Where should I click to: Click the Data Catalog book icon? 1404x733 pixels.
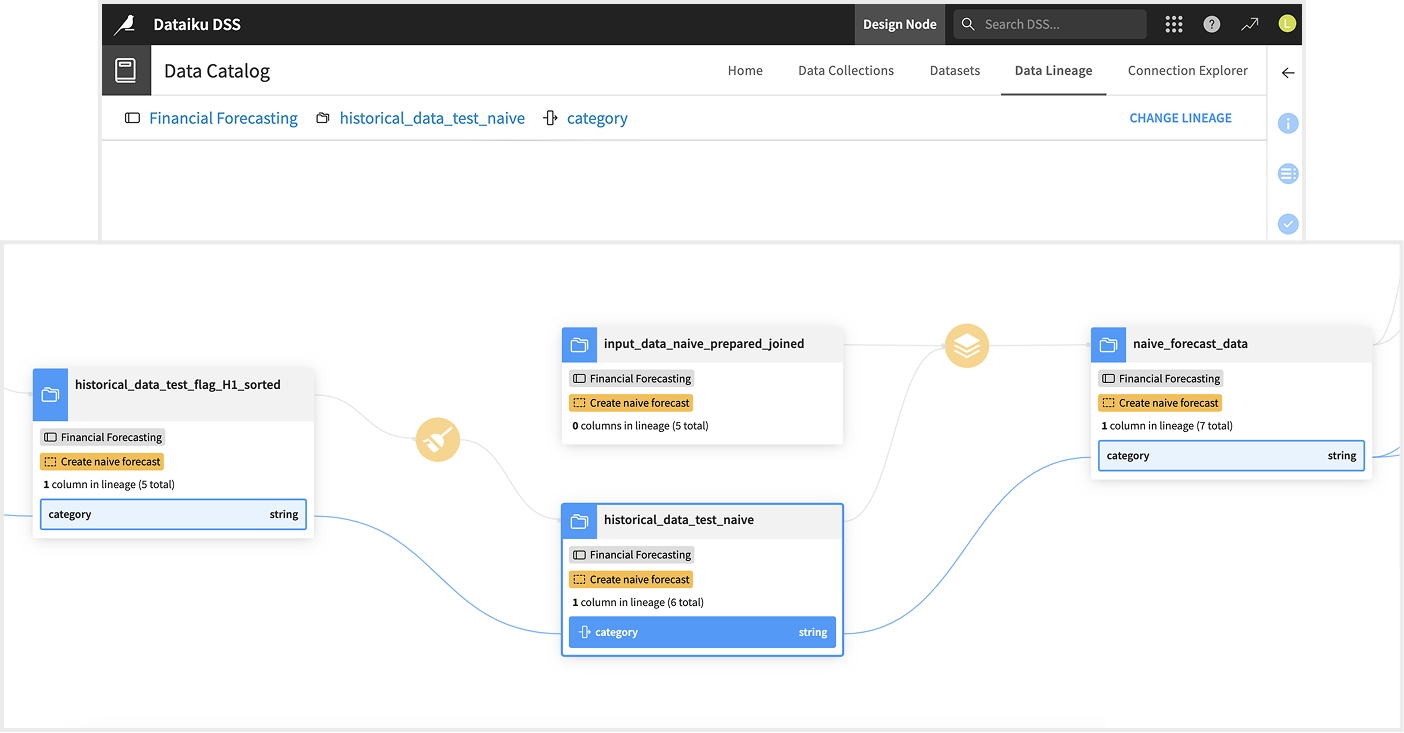(x=125, y=71)
